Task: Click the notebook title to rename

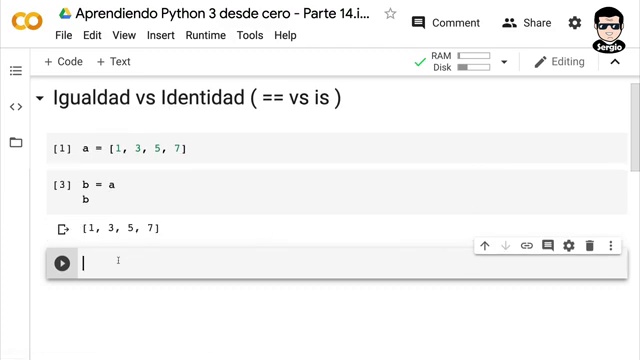Action: click(x=222, y=14)
